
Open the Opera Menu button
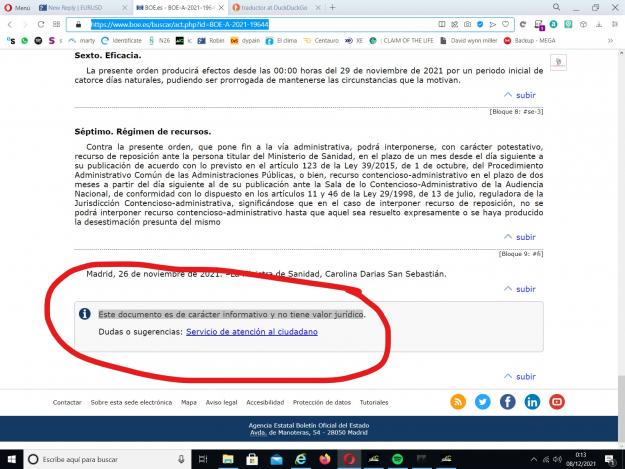pyautogui.click(x=17, y=8)
